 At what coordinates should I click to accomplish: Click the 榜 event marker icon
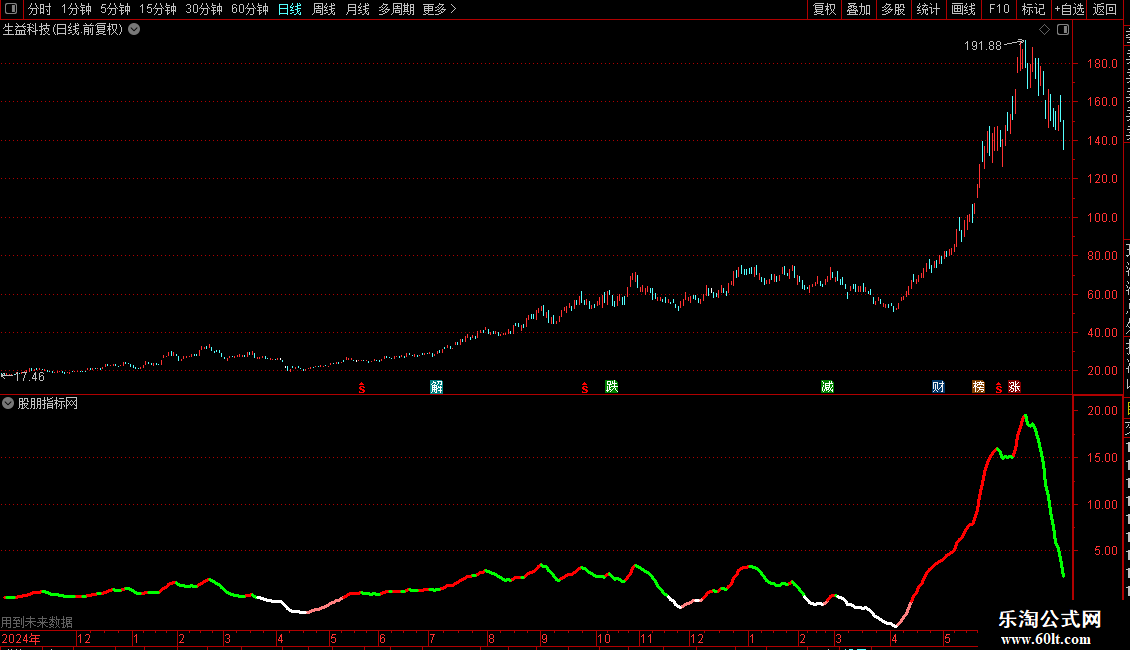click(x=978, y=387)
